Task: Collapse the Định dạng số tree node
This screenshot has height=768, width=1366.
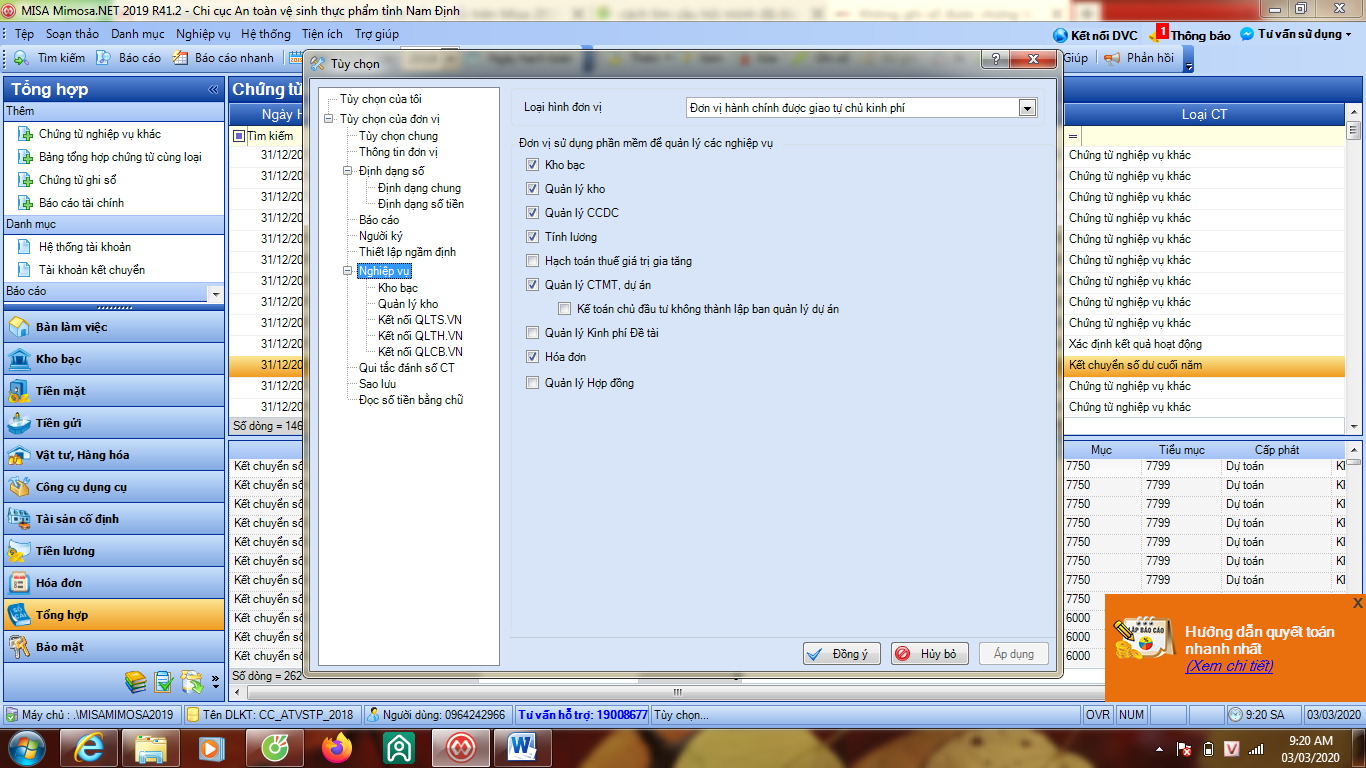Action: (347, 171)
